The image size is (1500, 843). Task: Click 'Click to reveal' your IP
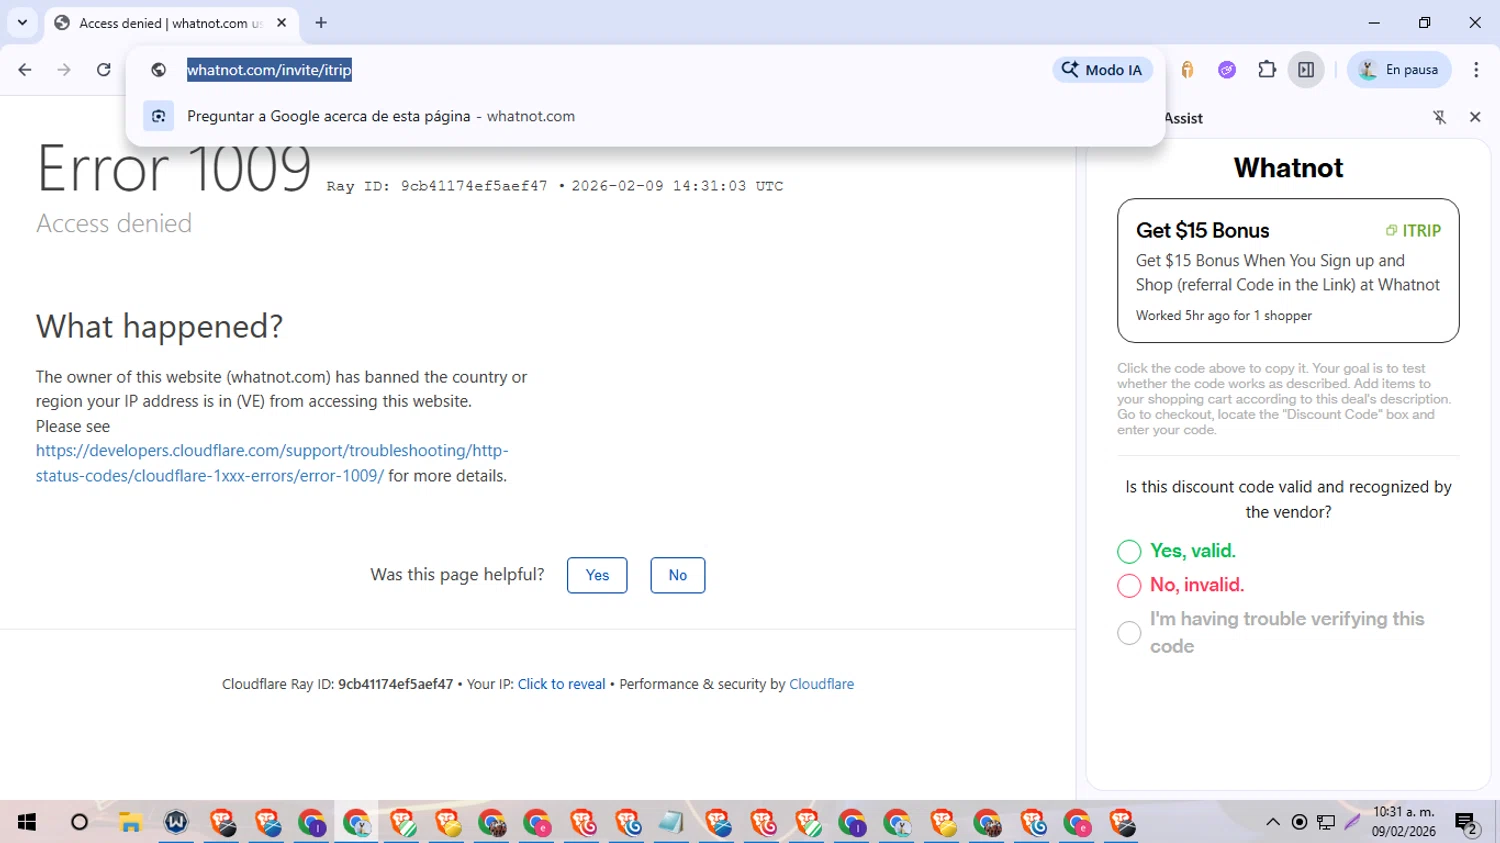tap(562, 684)
